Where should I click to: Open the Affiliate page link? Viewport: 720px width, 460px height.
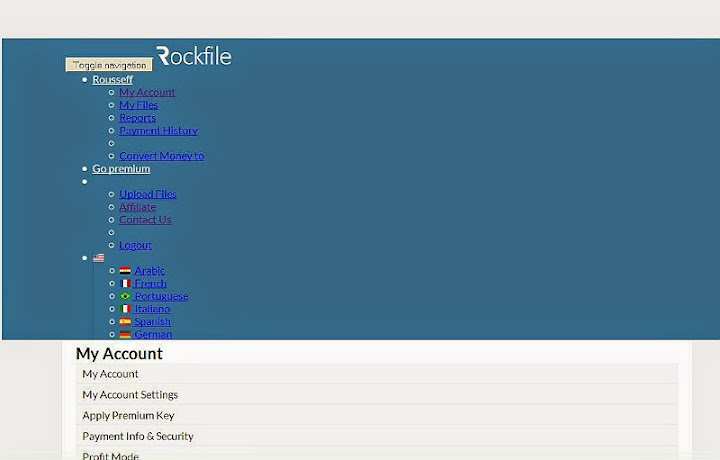tap(137, 207)
